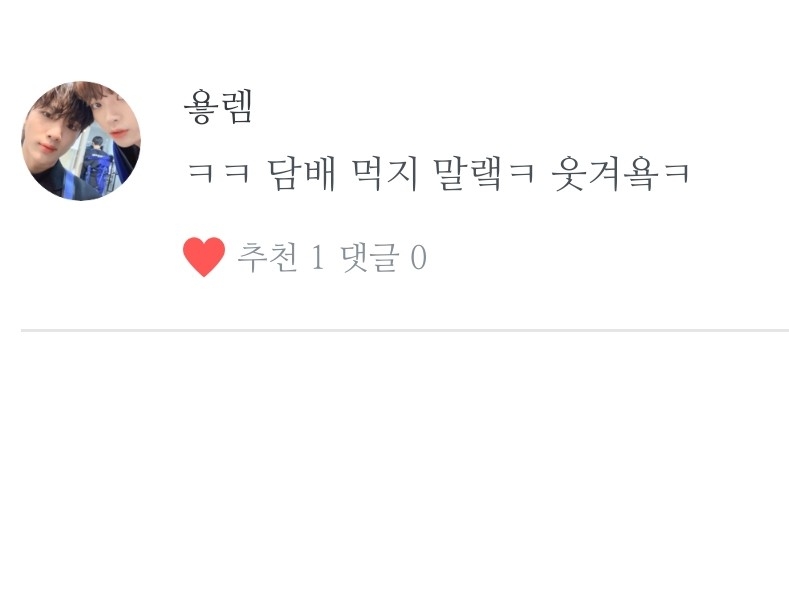Image resolution: width=789 pixels, height=591 pixels.
Task: Click the 추천 1 recommend label
Action: click(281, 257)
